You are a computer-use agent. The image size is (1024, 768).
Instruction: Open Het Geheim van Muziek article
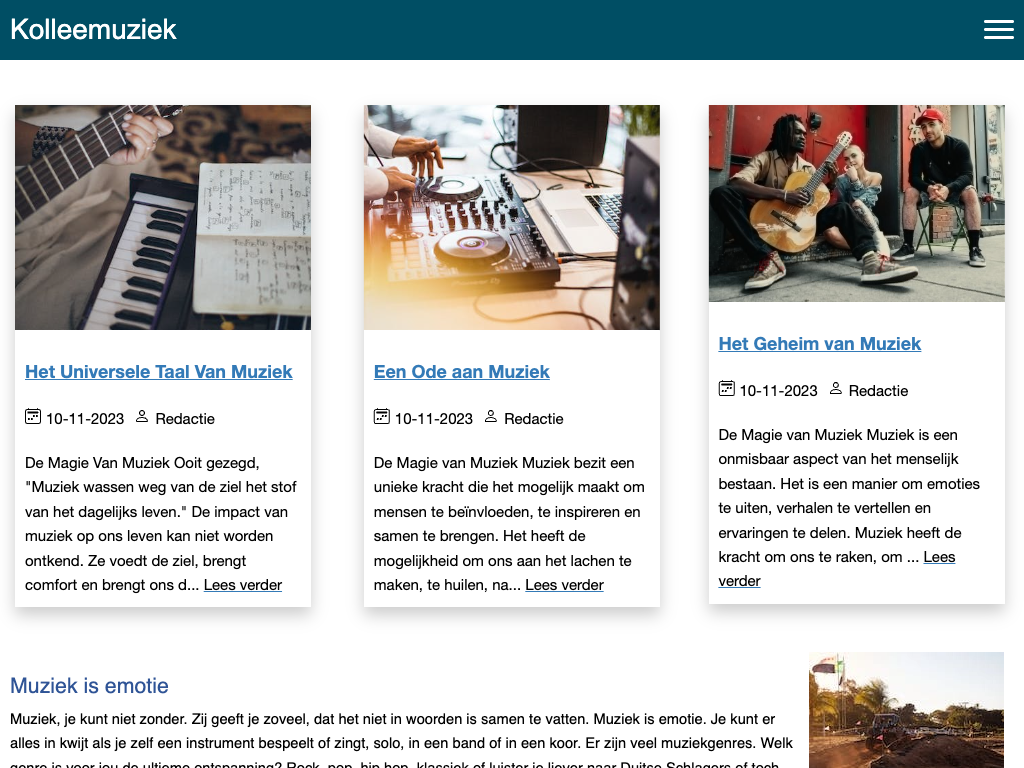point(820,344)
